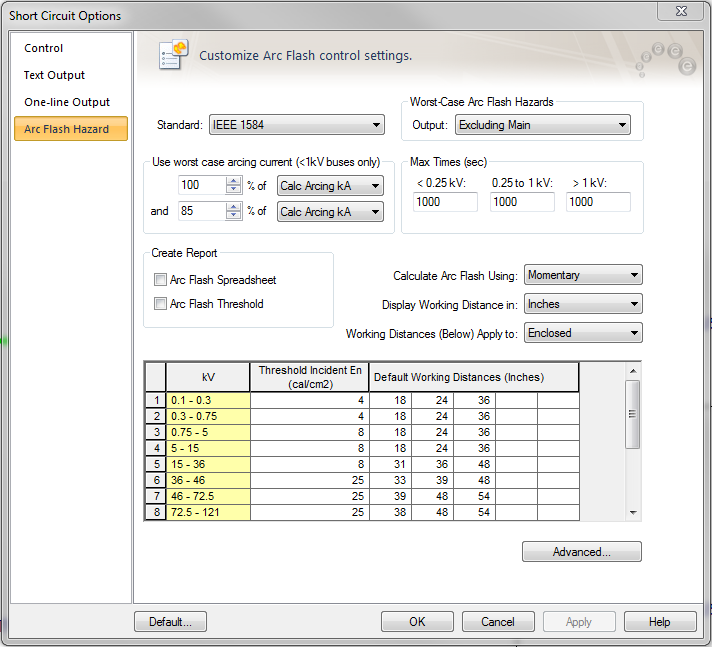Click the table scrollbar up arrow
Image resolution: width=712 pixels, height=647 pixels.
point(633,371)
